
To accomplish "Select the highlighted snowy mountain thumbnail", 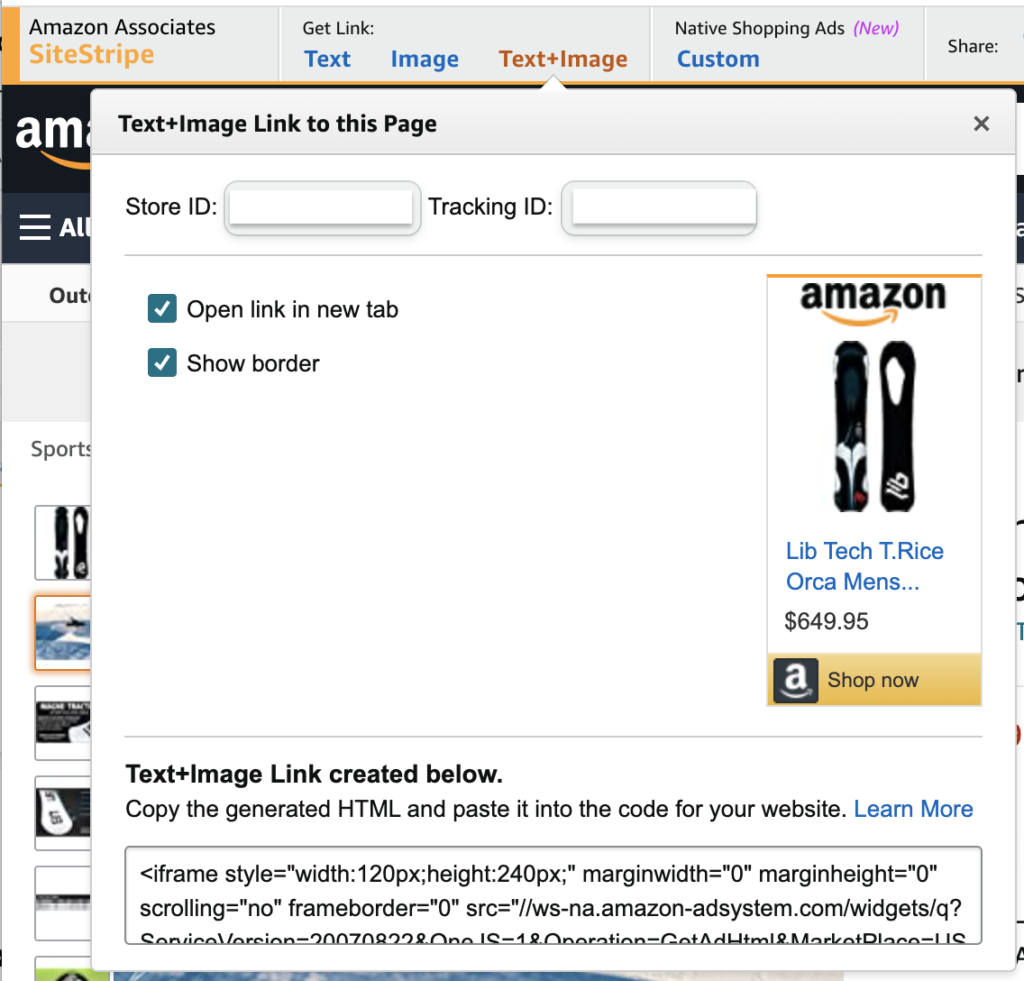I will (x=64, y=632).
